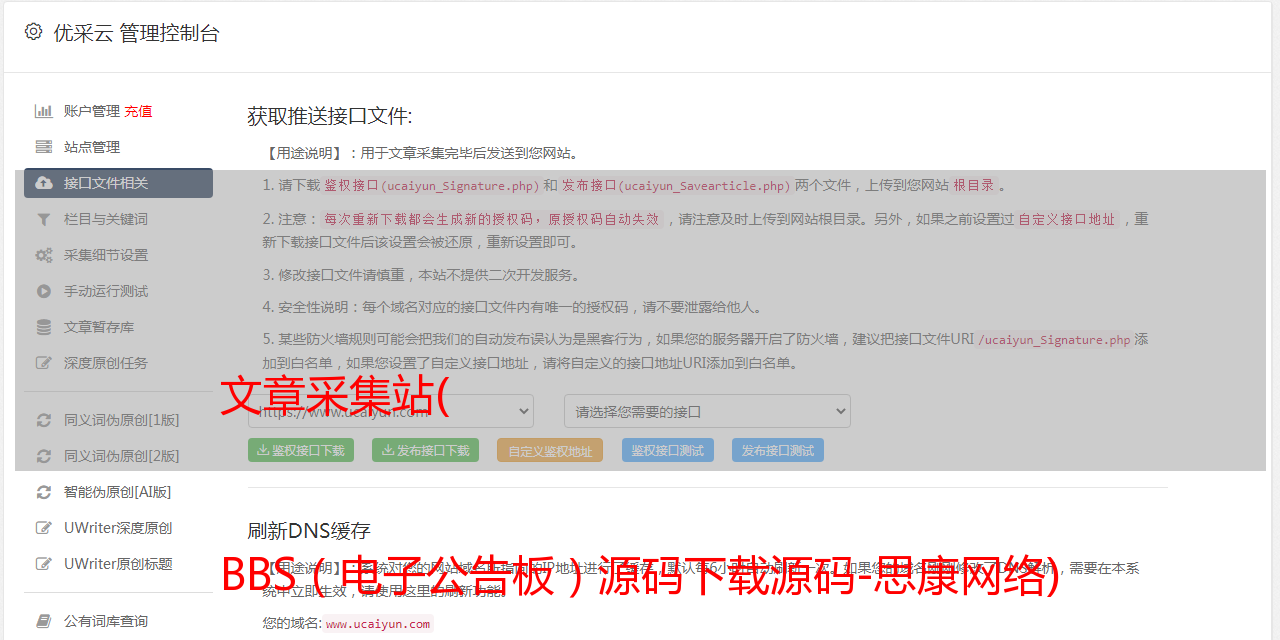This screenshot has width=1280, height=640.
Task: Click the www.ucaiyun.com domain text
Action: click(378, 623)
